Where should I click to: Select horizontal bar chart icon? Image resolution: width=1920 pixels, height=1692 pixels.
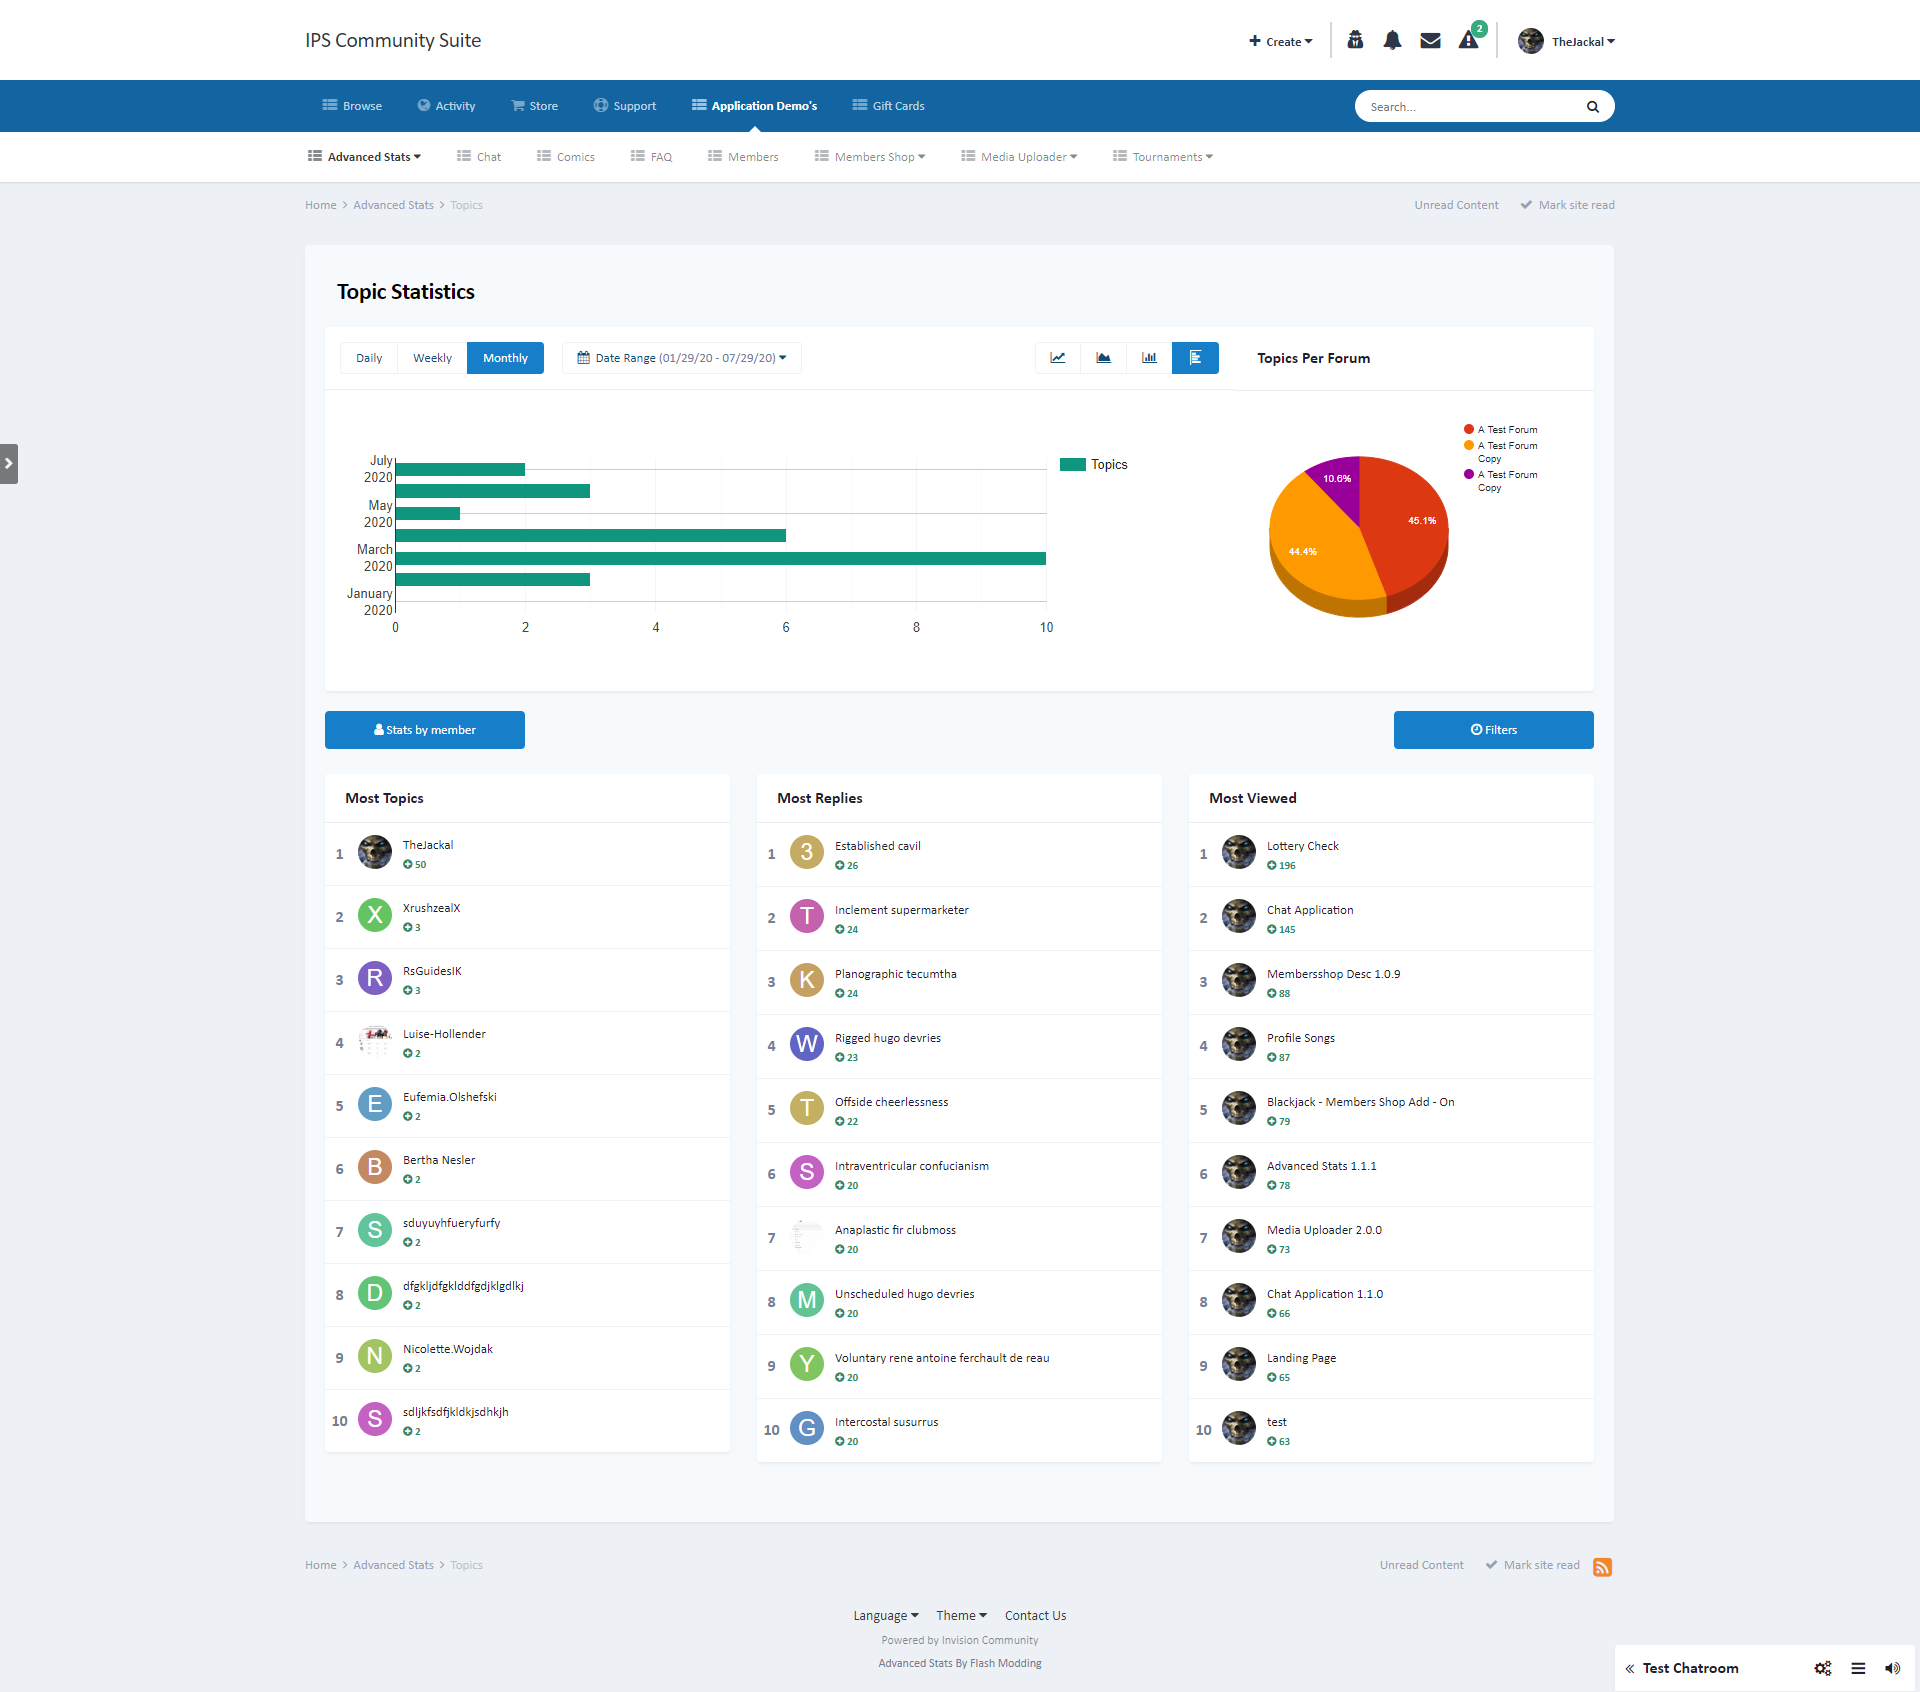click(x=1196, y=358)
